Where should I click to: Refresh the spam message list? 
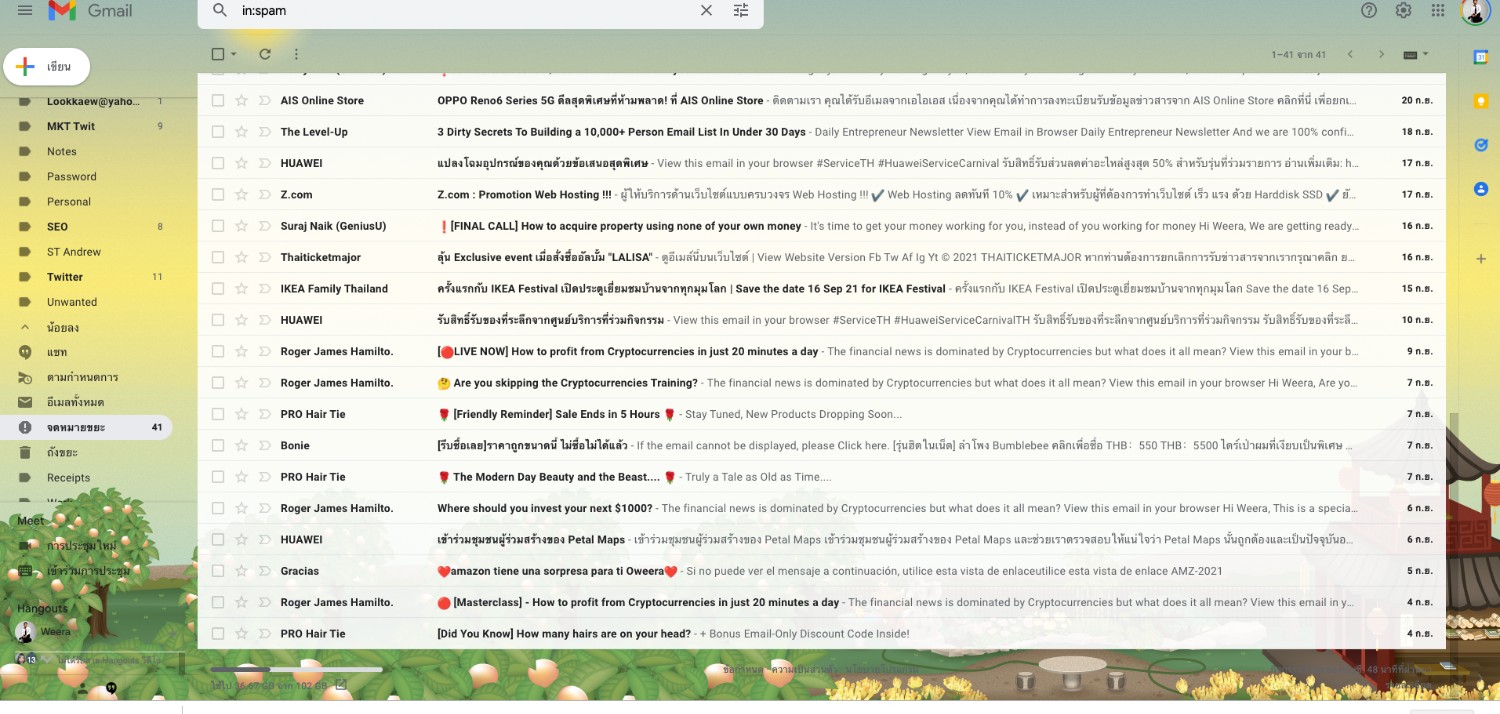(x=265, y=54)
